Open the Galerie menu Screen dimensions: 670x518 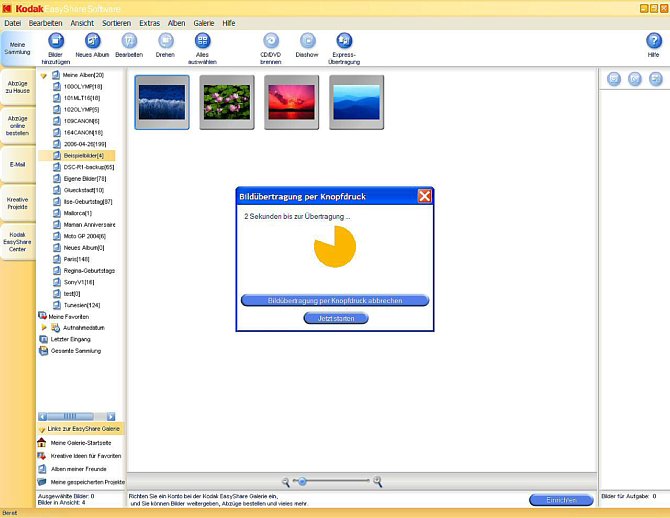click(x=204, y=23)
